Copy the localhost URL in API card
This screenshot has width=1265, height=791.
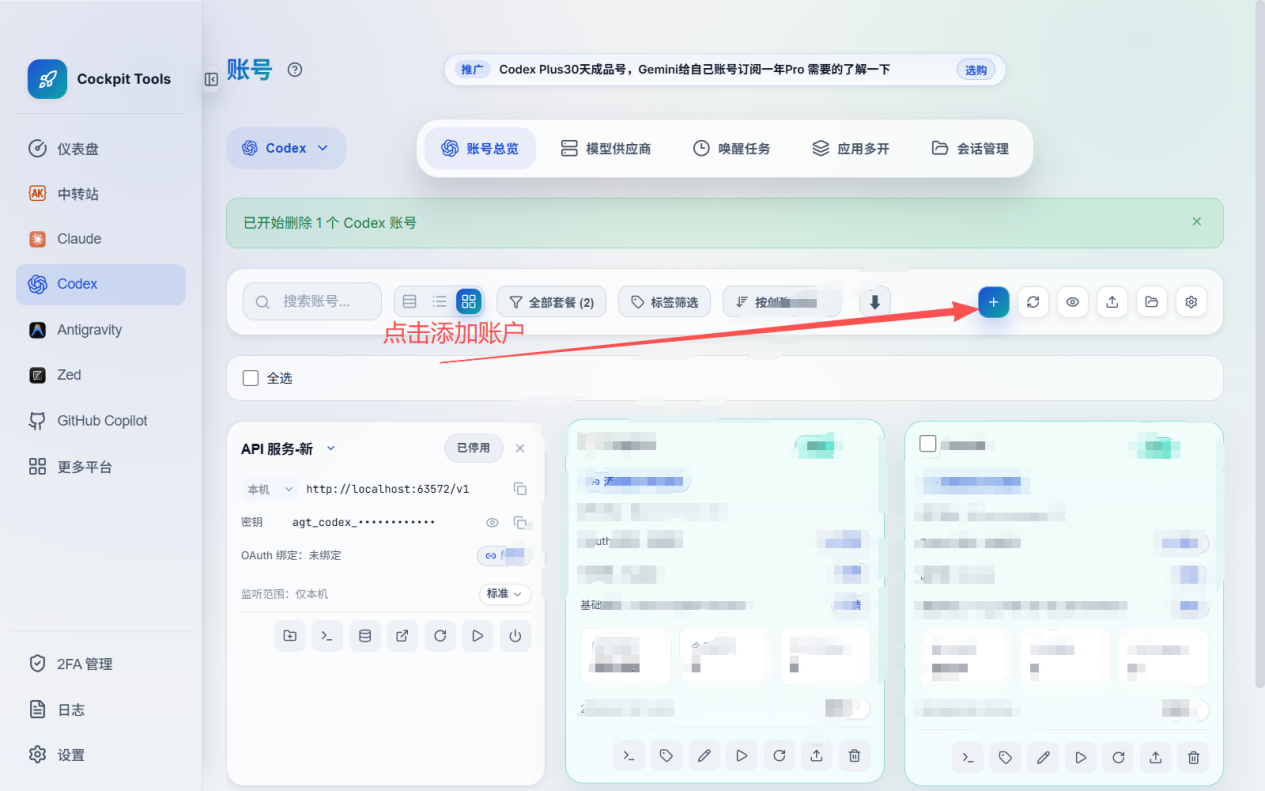point(520,489)
